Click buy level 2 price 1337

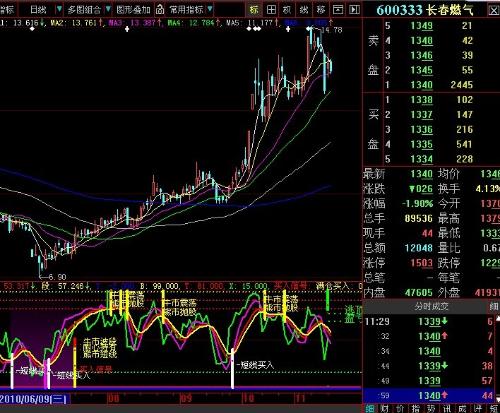pyautogui.click(x=422, y=115)
